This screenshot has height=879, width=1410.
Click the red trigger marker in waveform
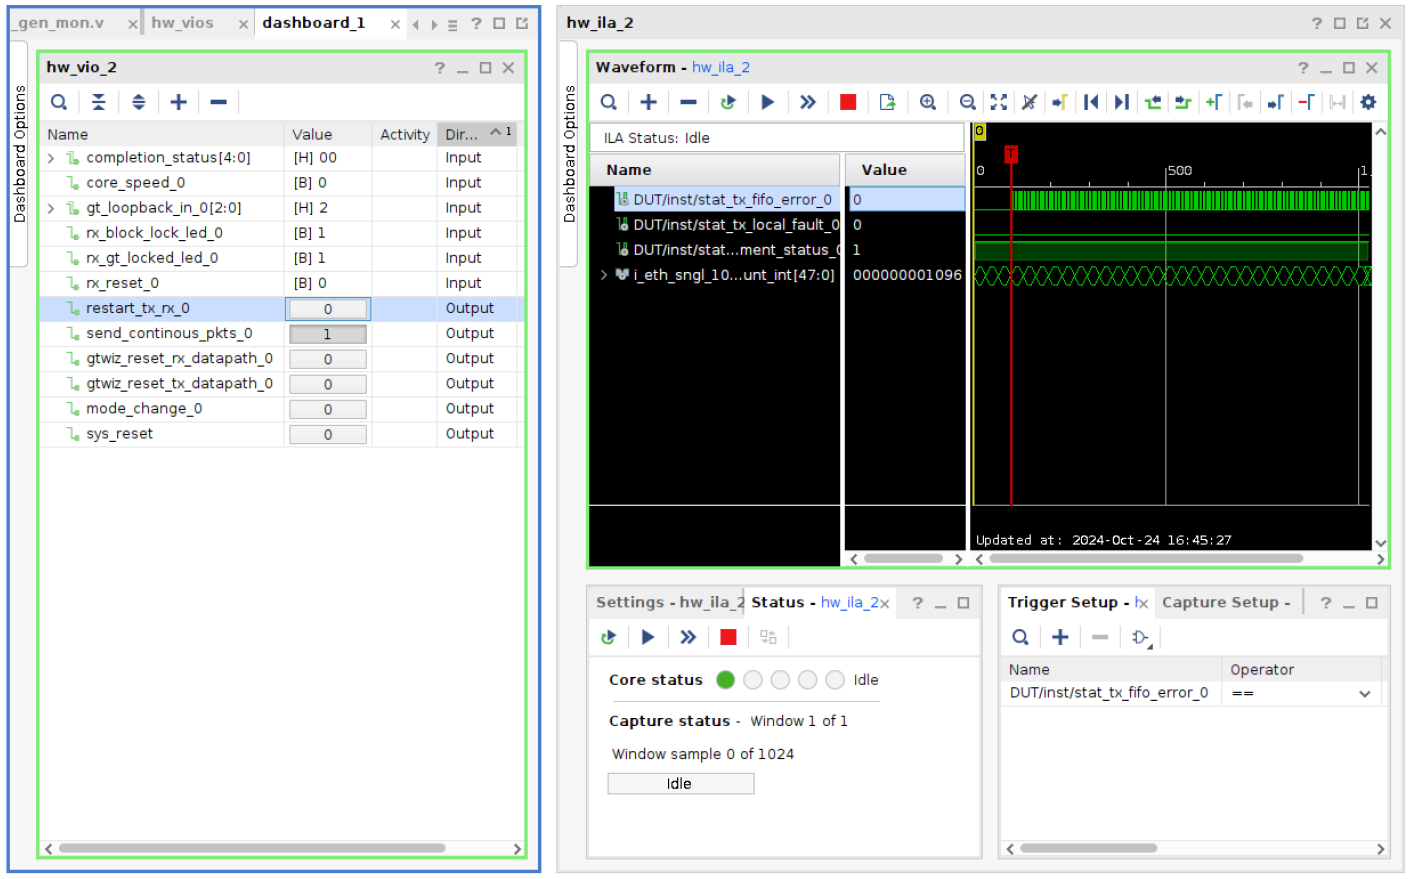click(1011, 153)
